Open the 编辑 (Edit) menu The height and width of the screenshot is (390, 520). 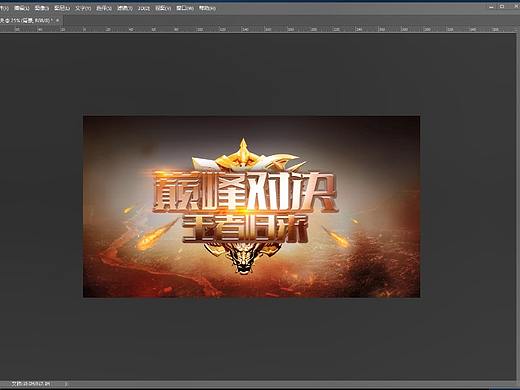[22, 8]
